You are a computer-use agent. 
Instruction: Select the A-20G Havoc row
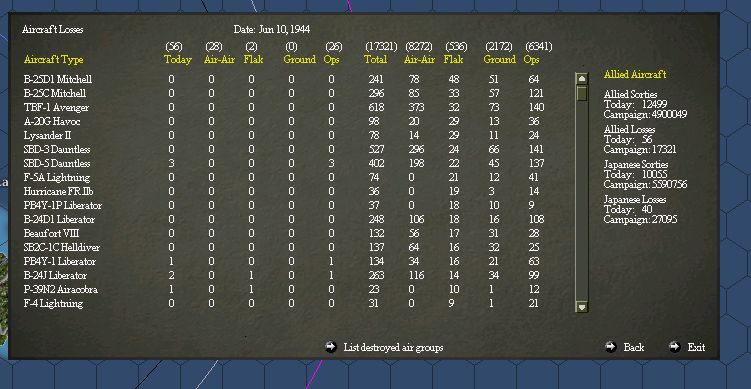[284, 121]
